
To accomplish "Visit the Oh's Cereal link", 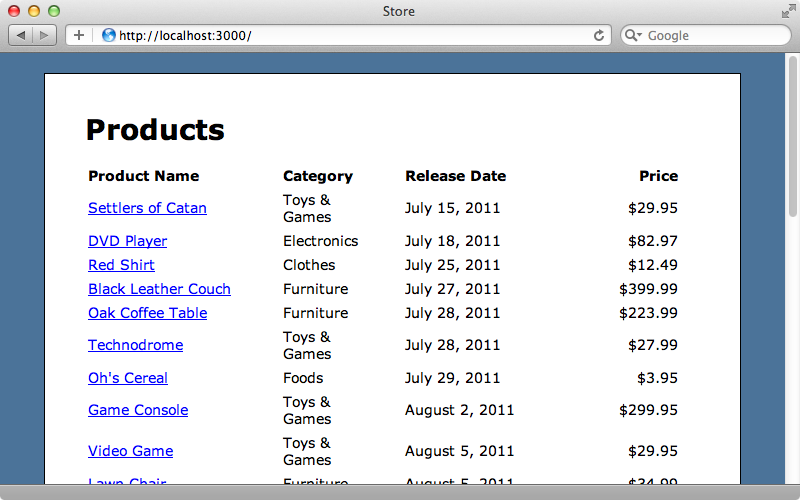I will (x=128, y=378).
